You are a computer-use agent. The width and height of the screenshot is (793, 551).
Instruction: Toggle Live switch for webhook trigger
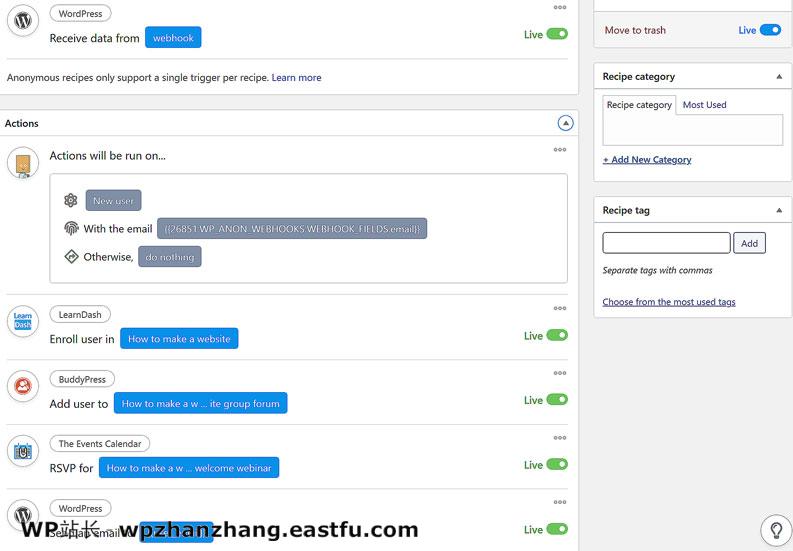pyautogui.click(x=557, y=34)
